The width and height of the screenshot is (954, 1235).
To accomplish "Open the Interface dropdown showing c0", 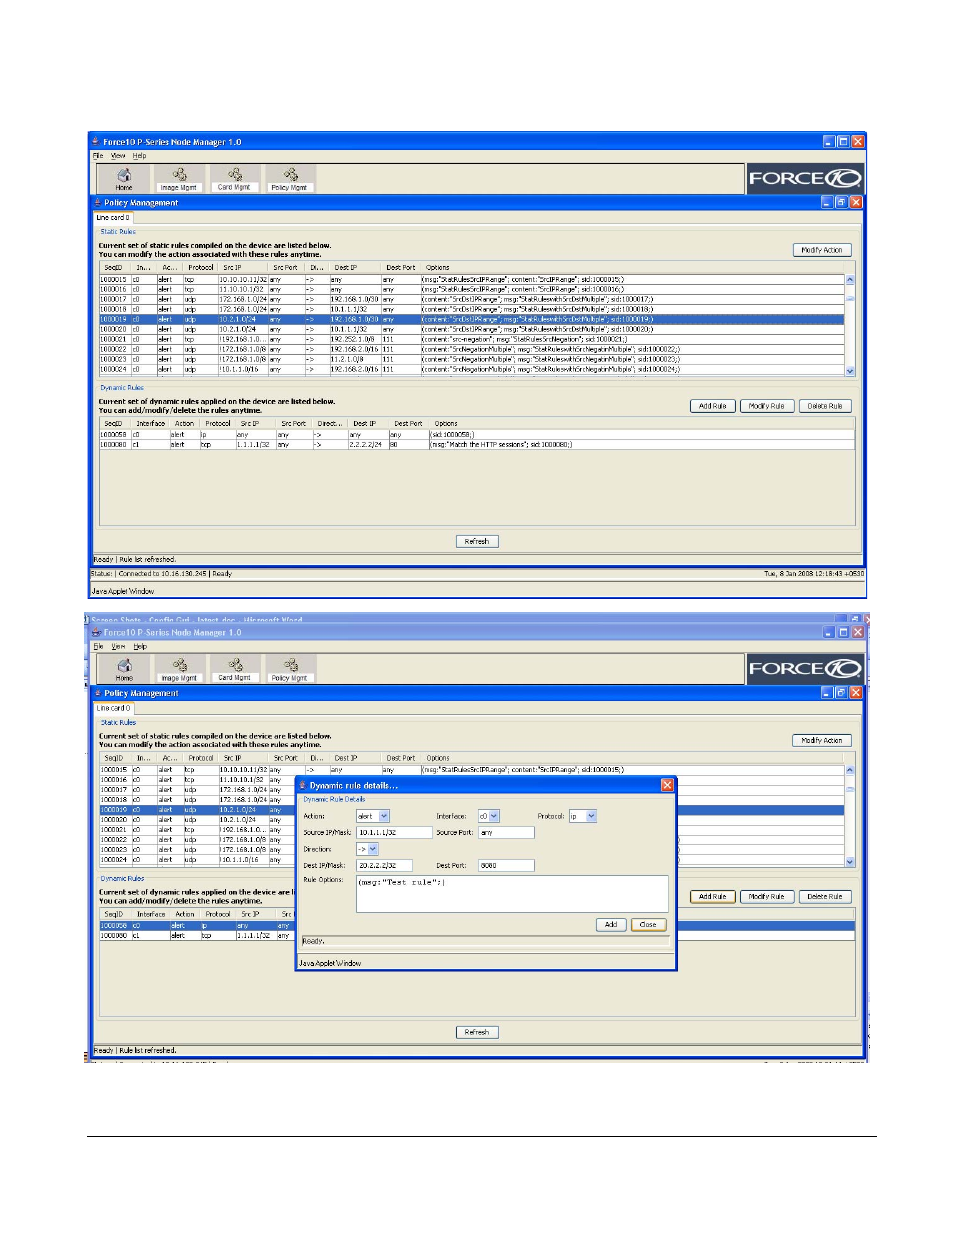I will point(488,816).
